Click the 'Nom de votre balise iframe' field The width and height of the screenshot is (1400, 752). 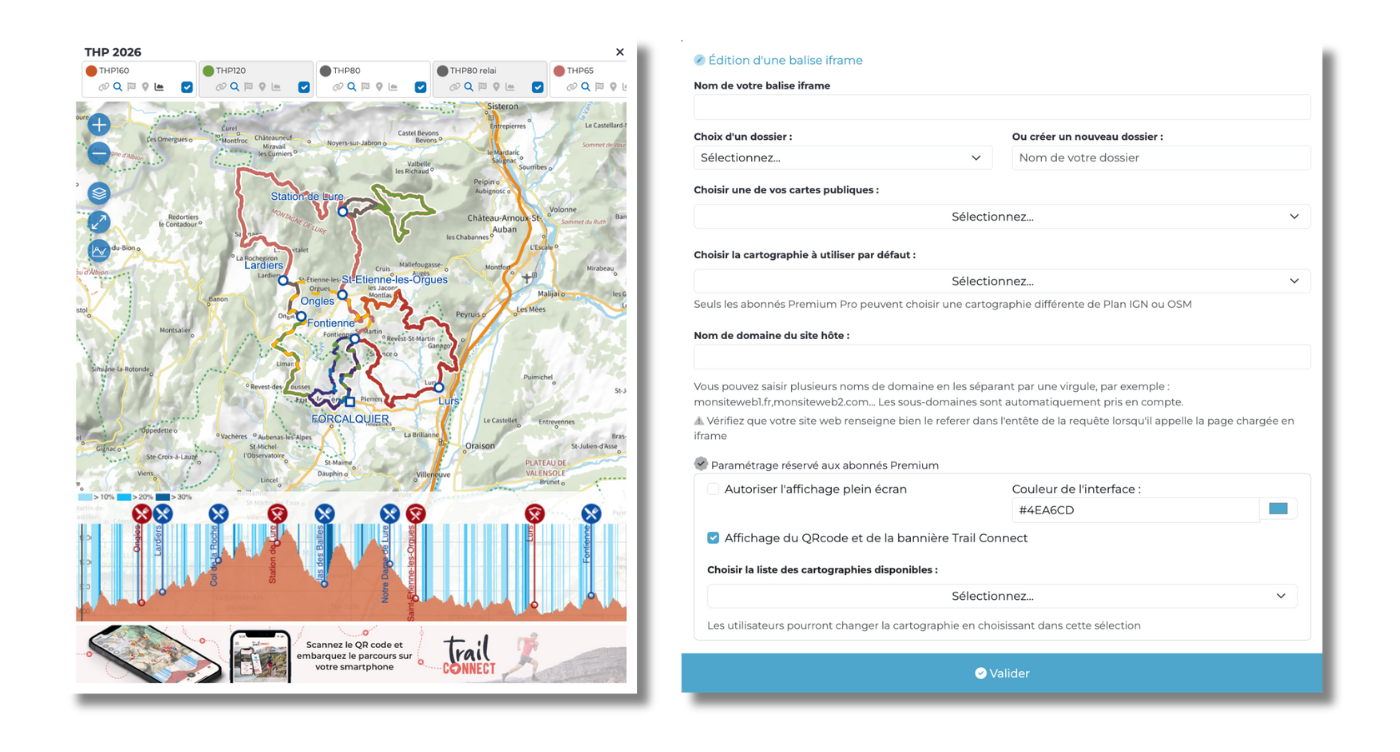(x=1001, y=107)
